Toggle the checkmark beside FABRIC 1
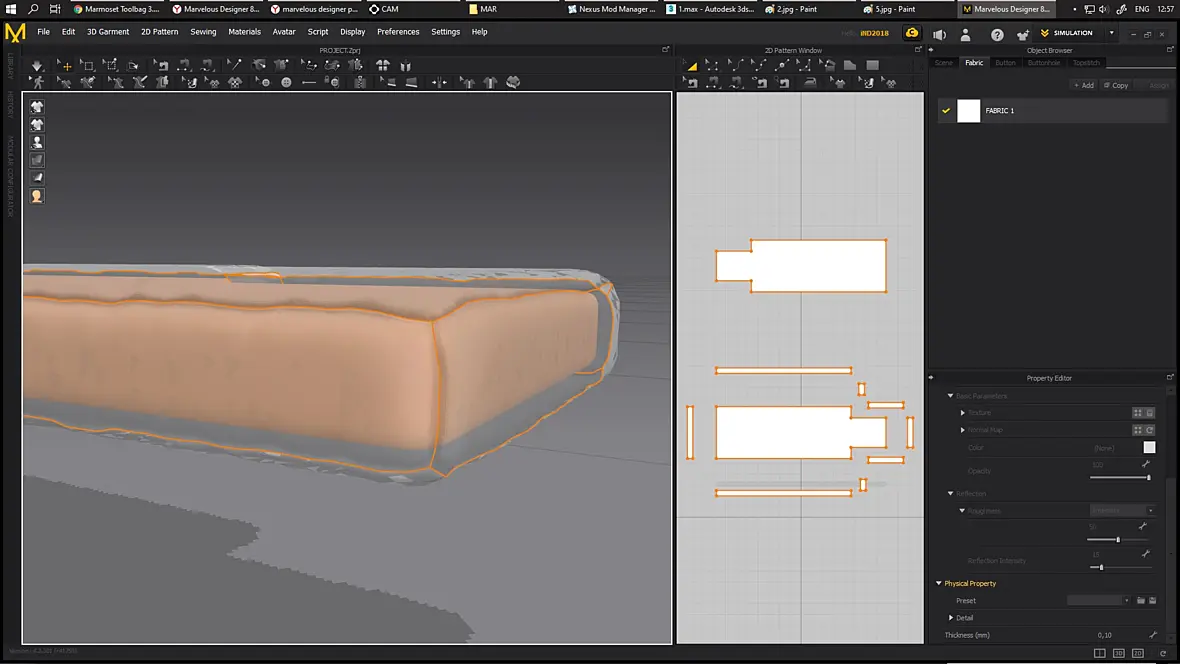The width and height of the screenshot is (1180, 664). click(x=946, y=111)
